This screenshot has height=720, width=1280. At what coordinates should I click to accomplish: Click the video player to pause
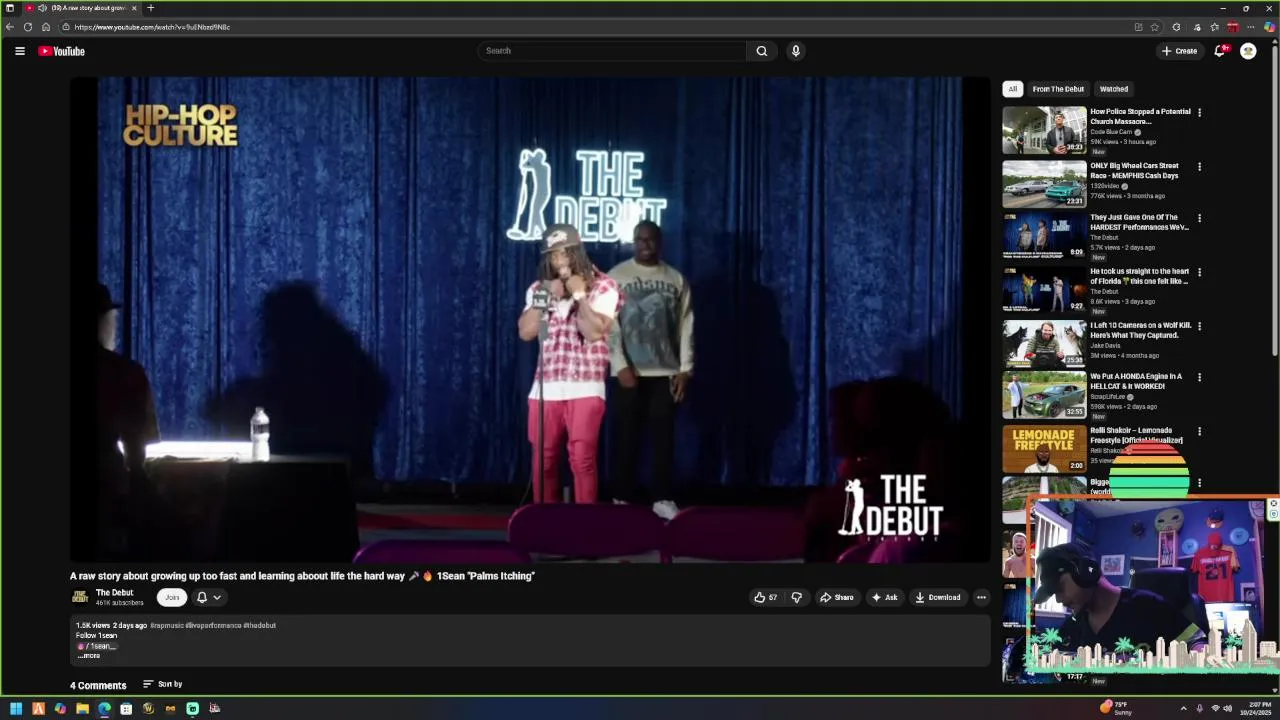pos(530,320)
